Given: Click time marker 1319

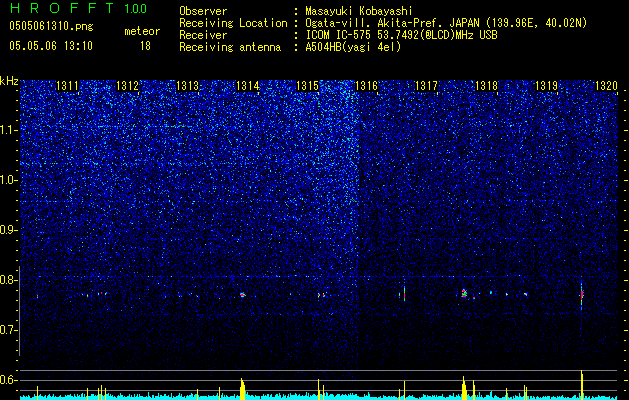Looking at the screenshot, I should [x=546, y=86].
